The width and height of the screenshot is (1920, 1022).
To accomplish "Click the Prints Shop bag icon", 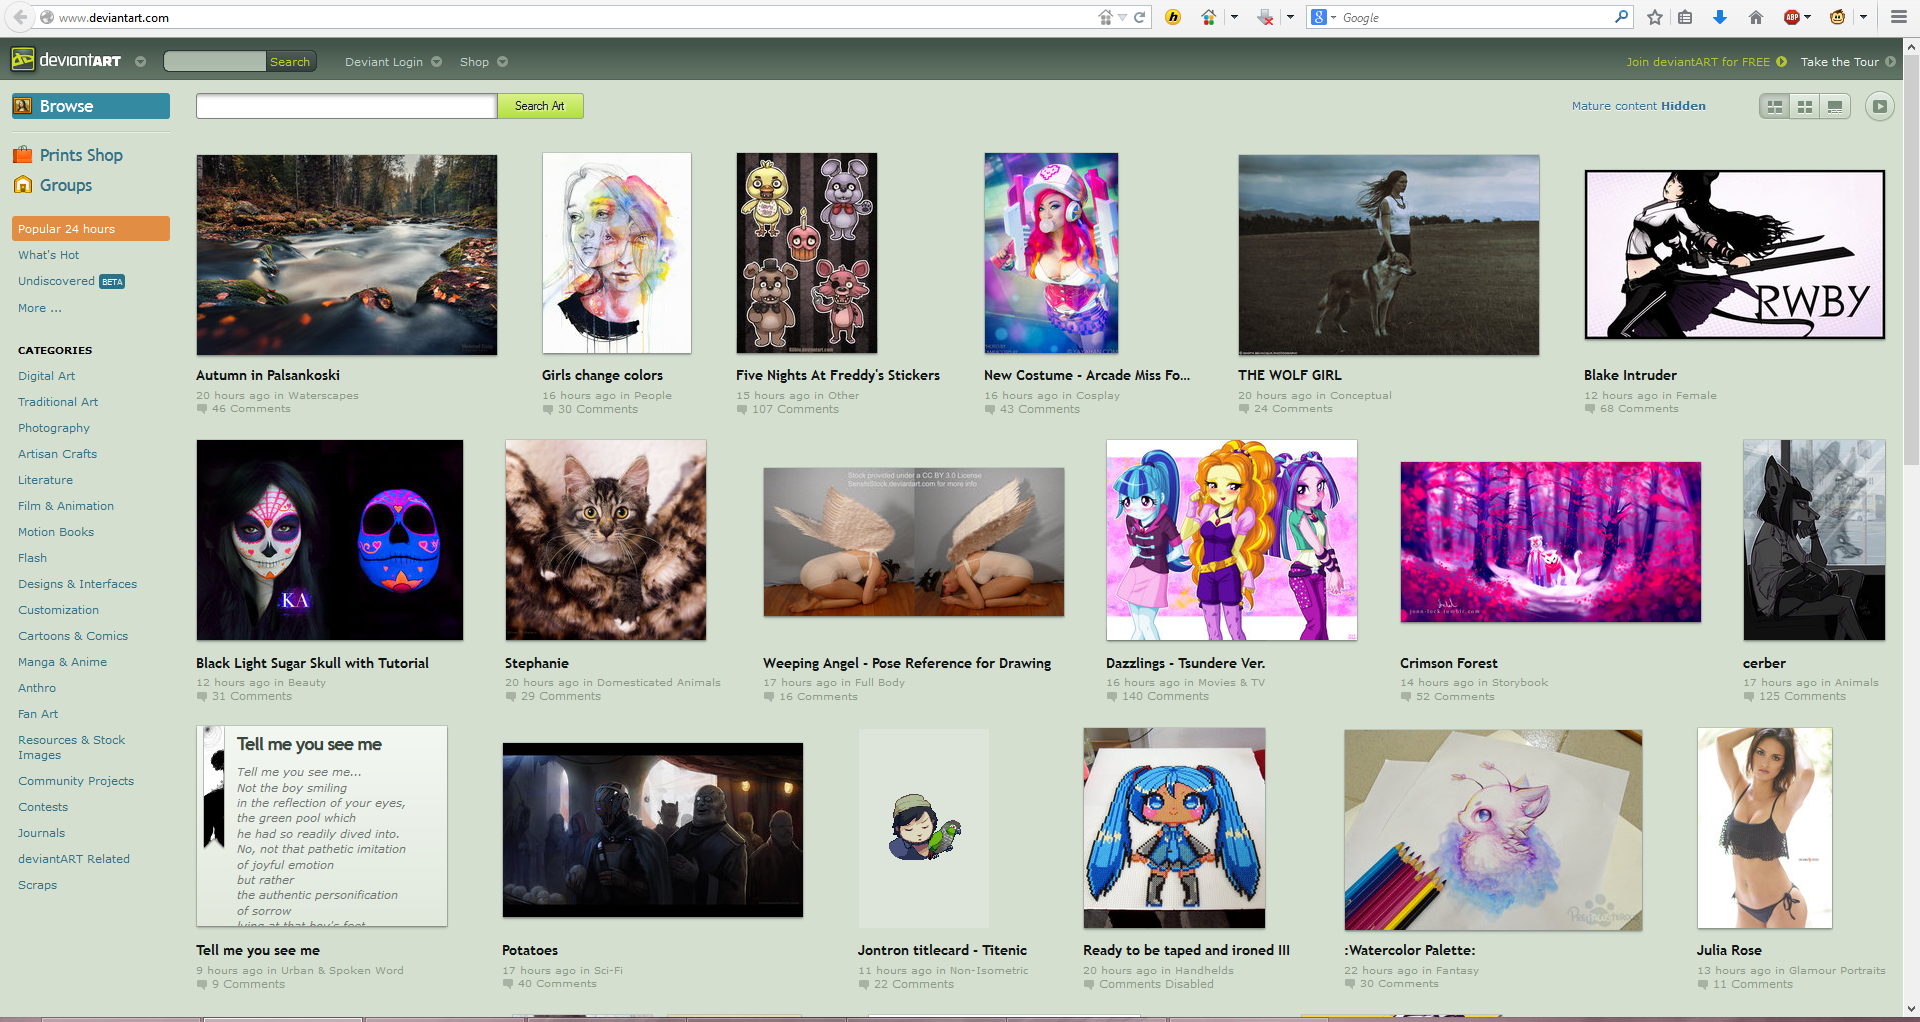I will click(23, 155).
